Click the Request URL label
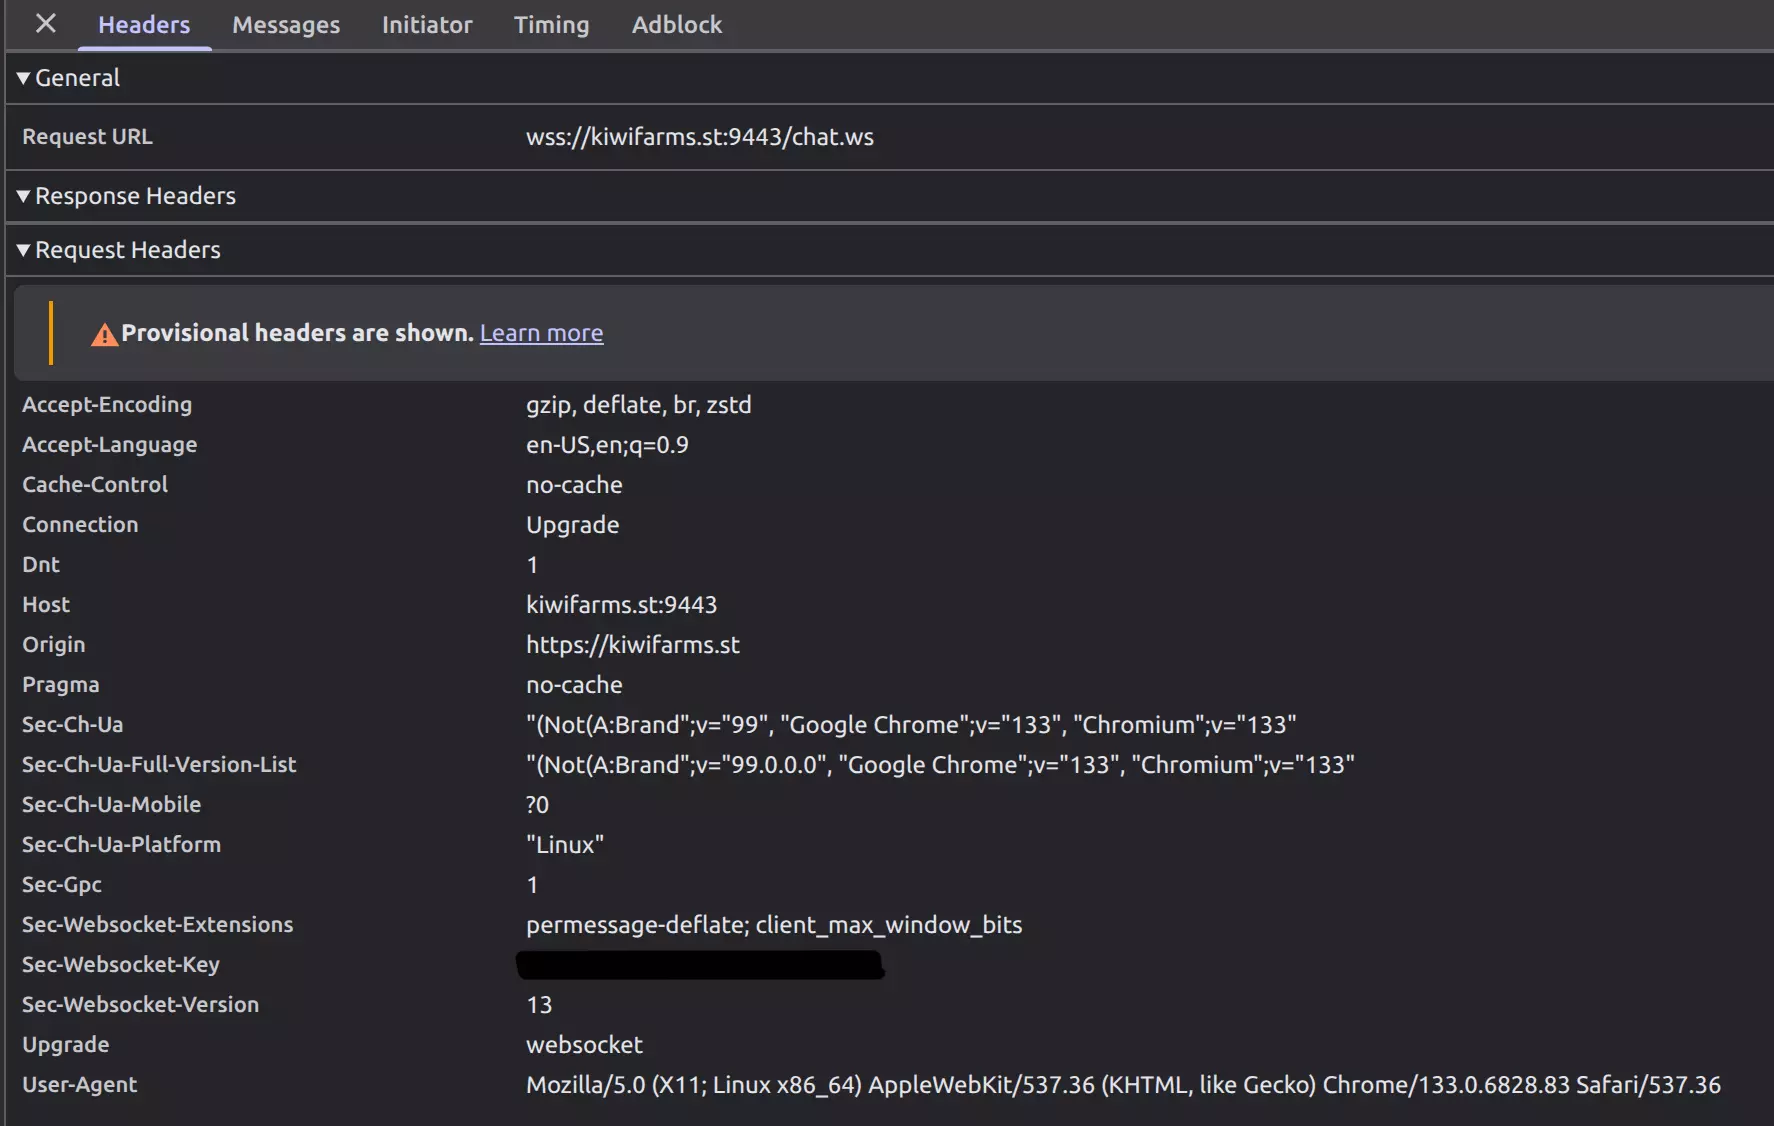The image size is (1774, 1126). [x=88, y=137]
